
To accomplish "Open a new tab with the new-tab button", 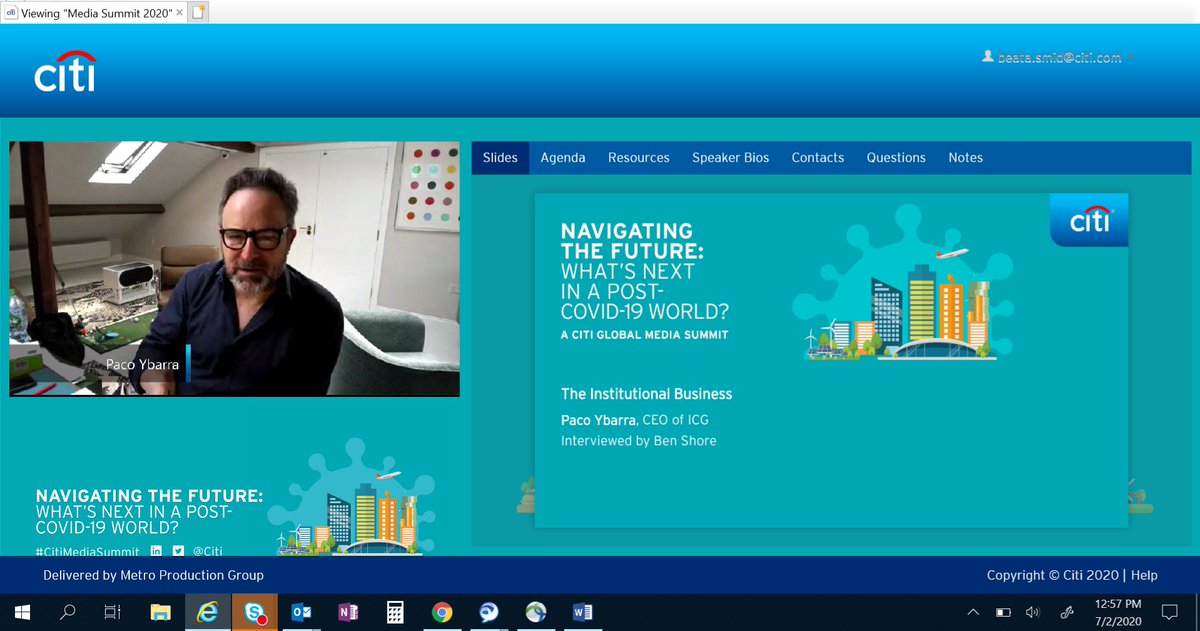I will 198,11.
